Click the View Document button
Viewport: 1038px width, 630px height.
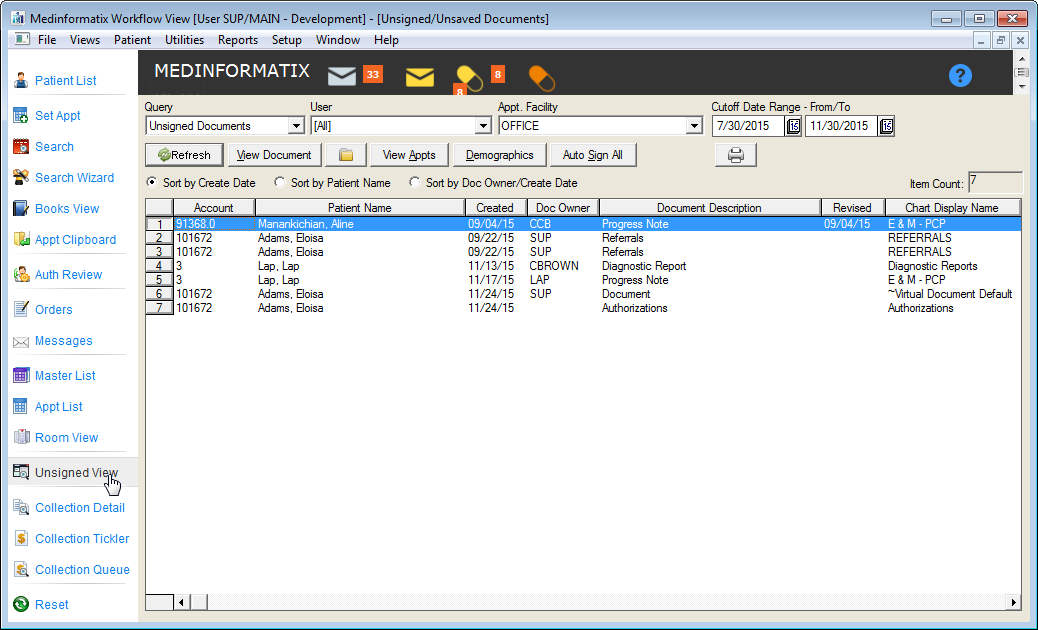274,155
